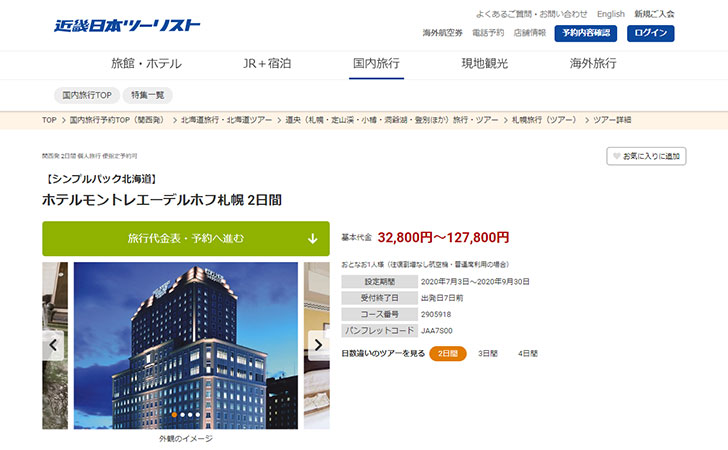Viewport: 728px width, 450px height.
Task: Click the ログイン button
Action: pos(650,33)
